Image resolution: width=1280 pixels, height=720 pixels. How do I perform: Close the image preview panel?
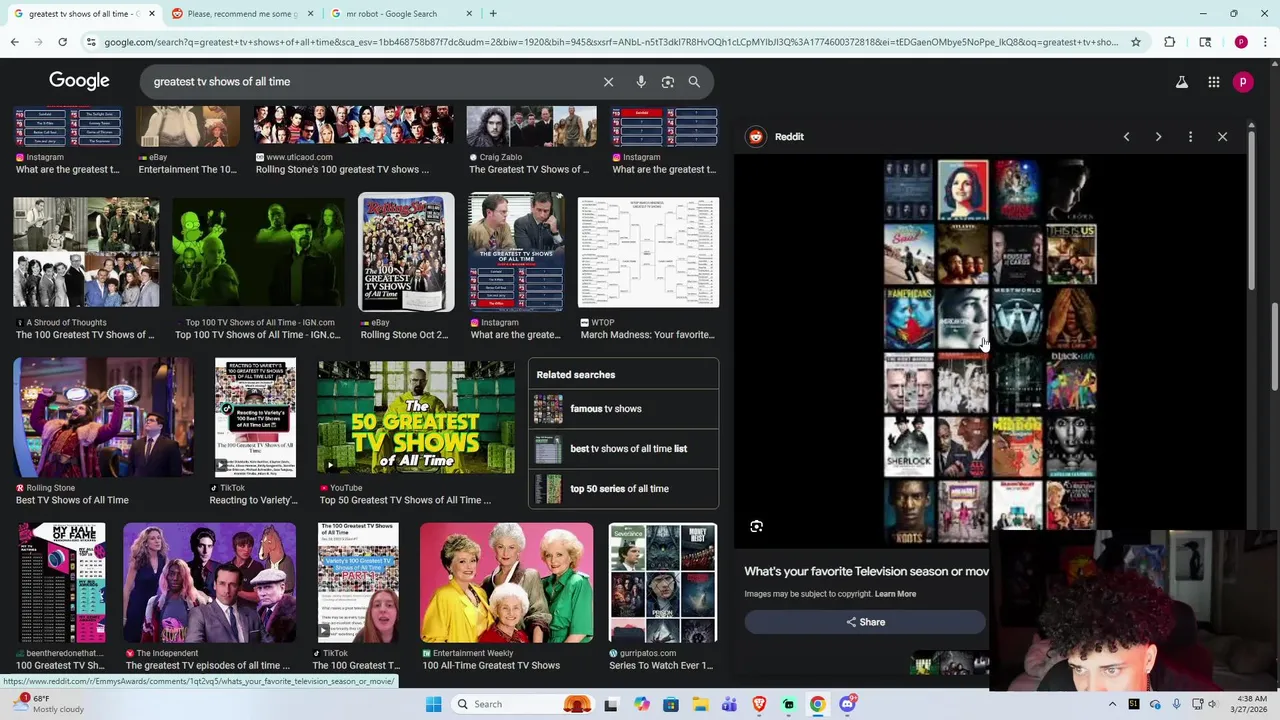[x=1222, y=137]
